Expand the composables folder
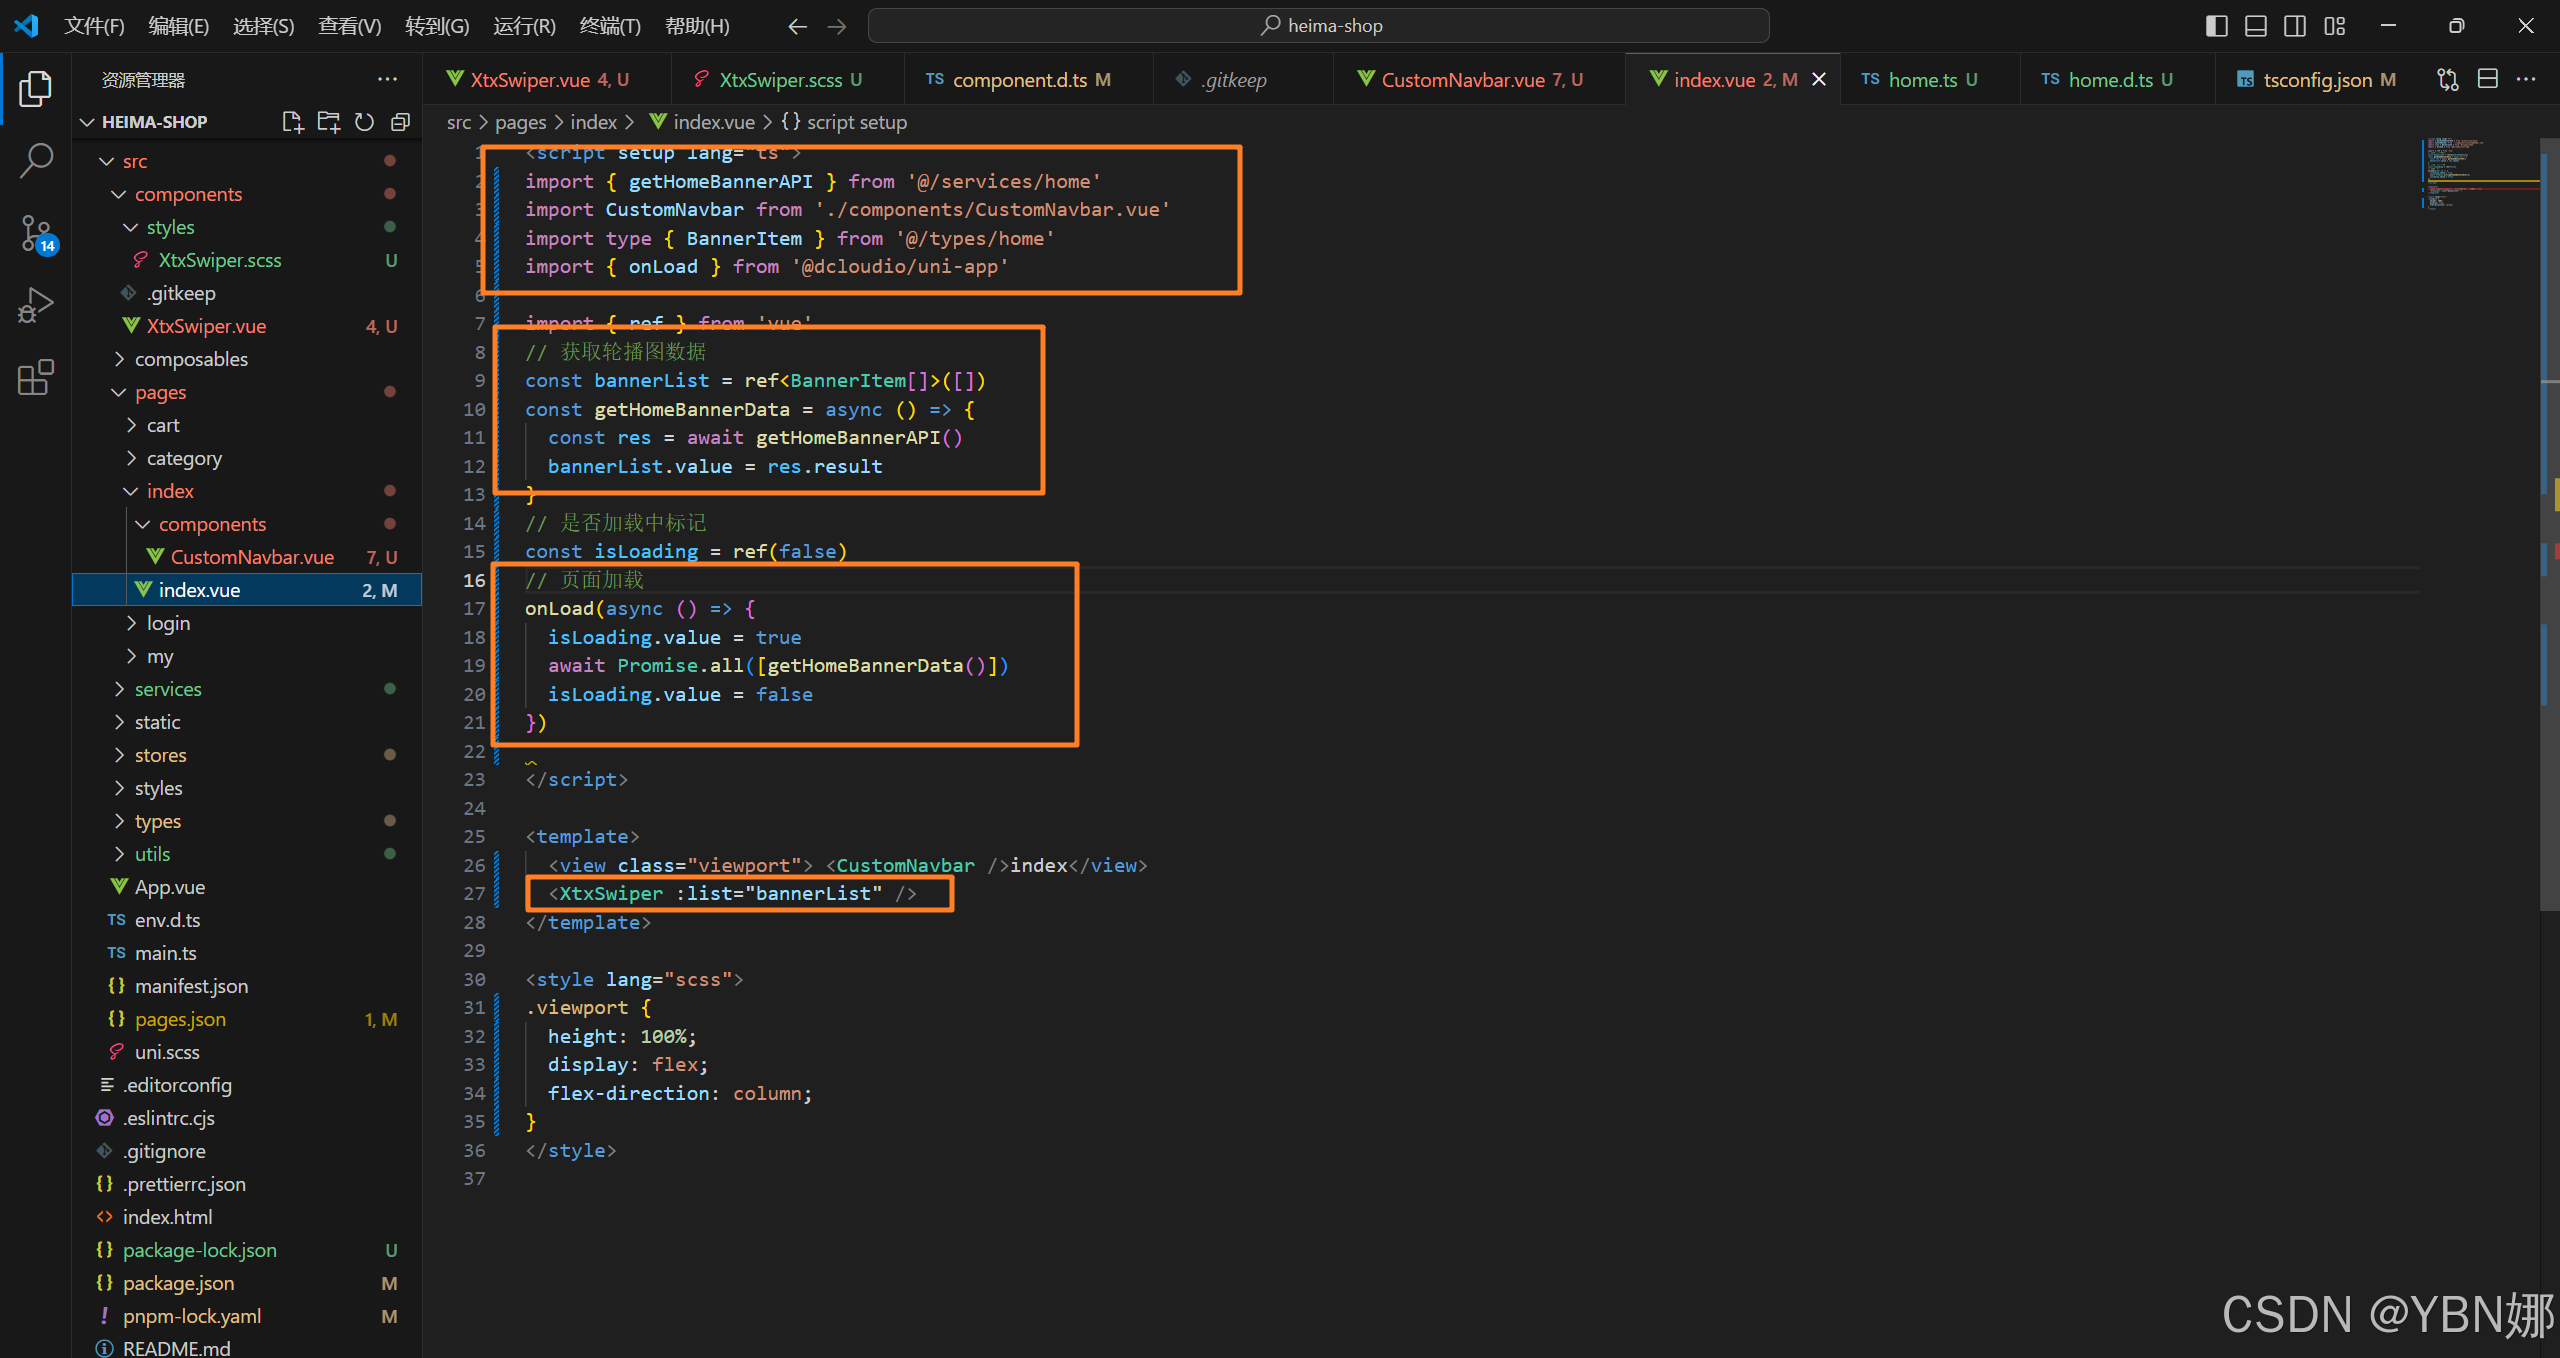The image size is (2560, 1358). tap(191, 359)
